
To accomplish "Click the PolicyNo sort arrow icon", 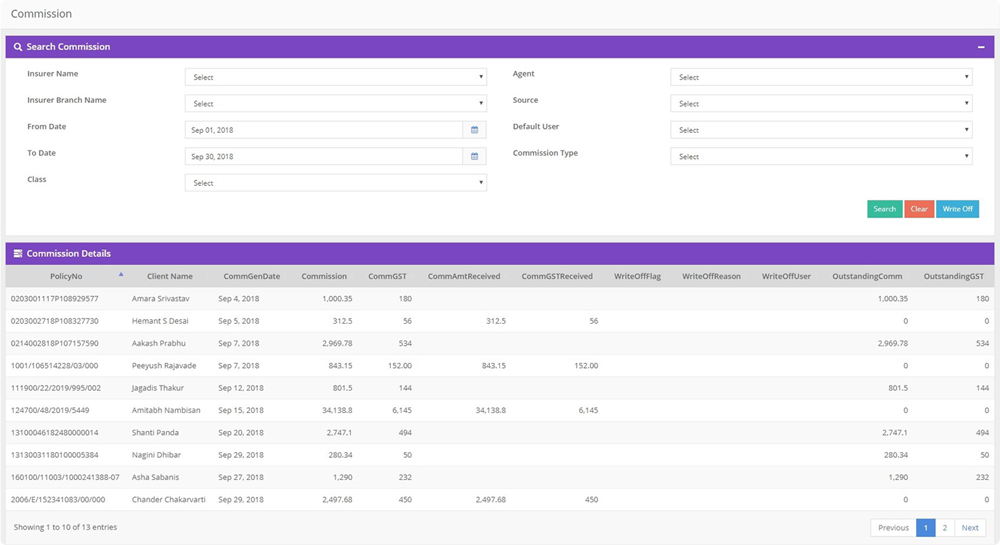I will (121, 274).
